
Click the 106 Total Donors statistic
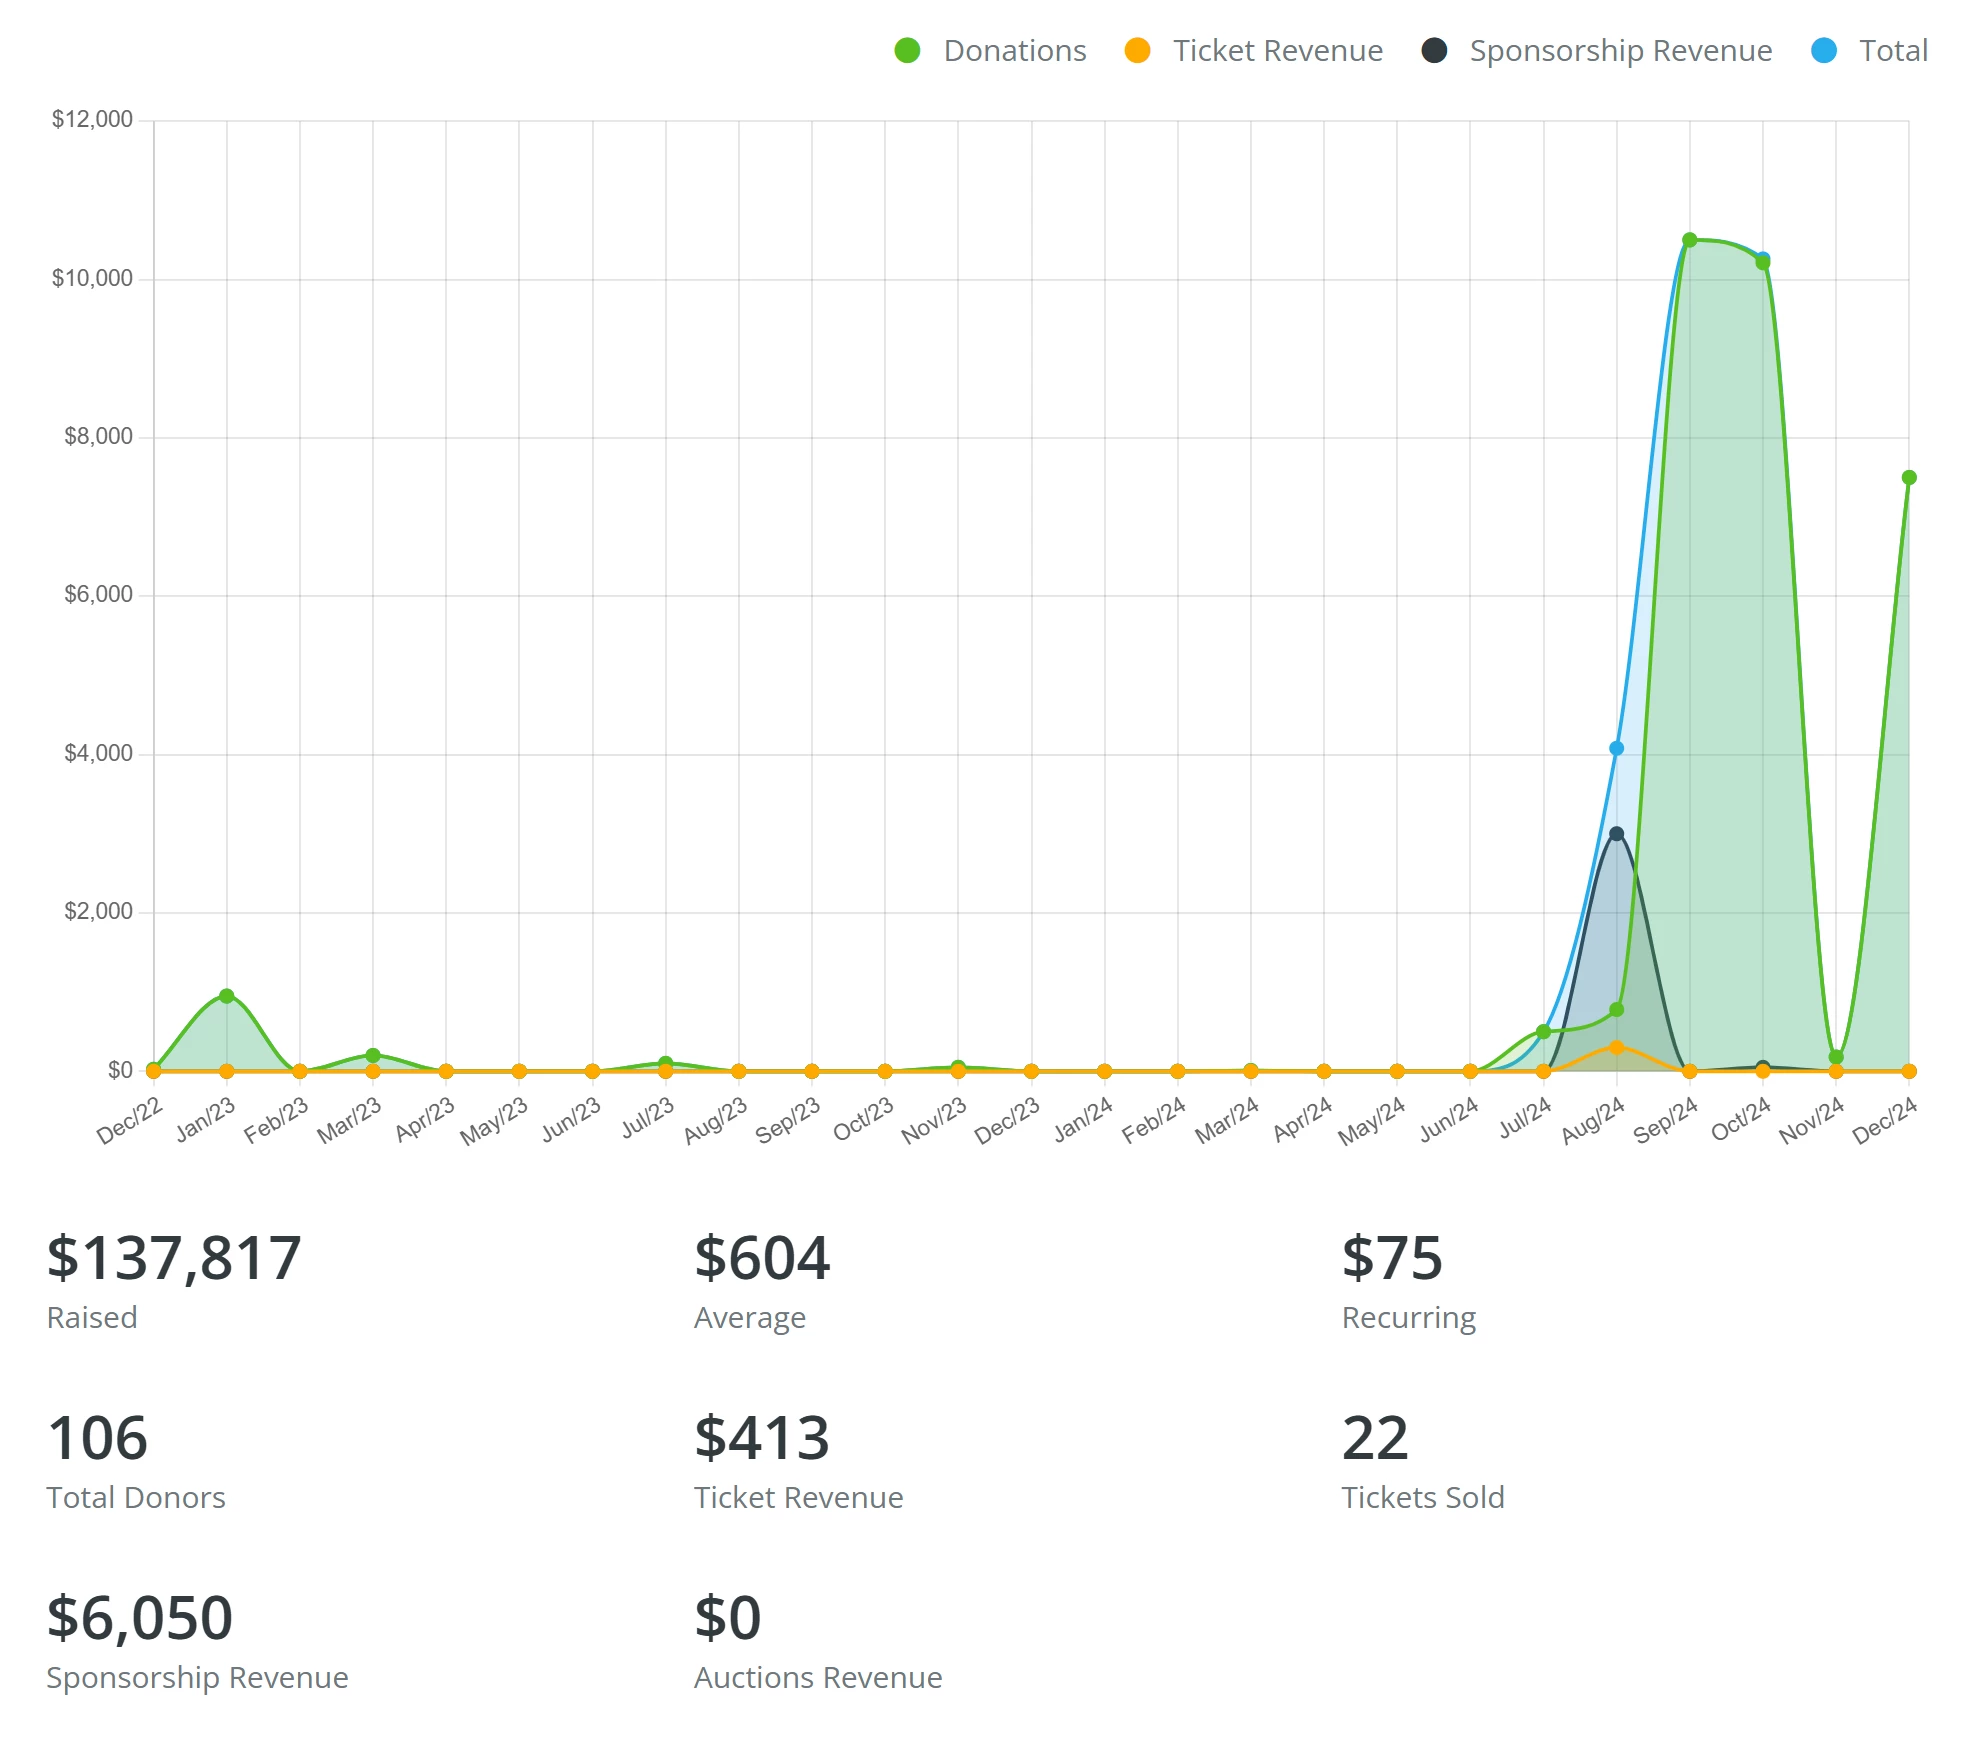(98, 1438)
